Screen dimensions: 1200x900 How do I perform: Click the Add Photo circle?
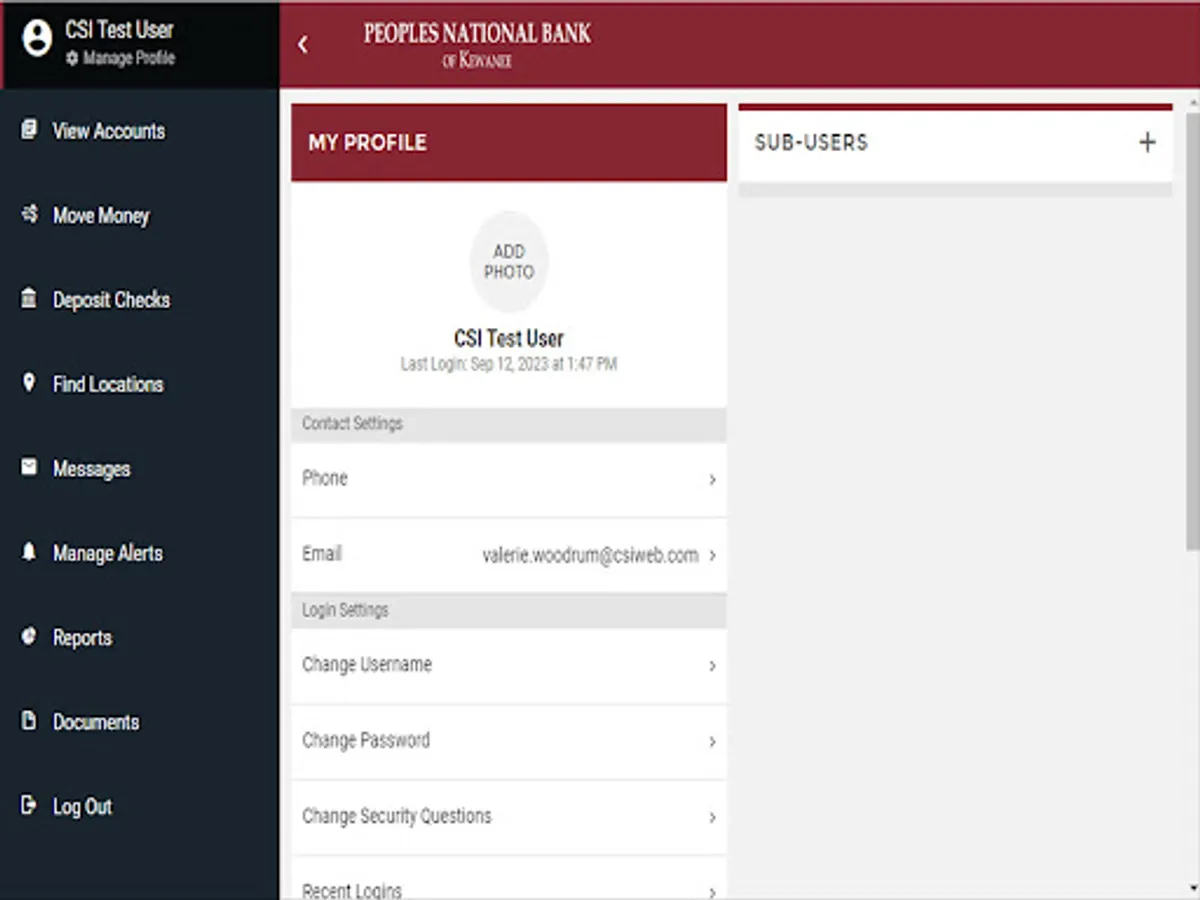pos(508,261)
